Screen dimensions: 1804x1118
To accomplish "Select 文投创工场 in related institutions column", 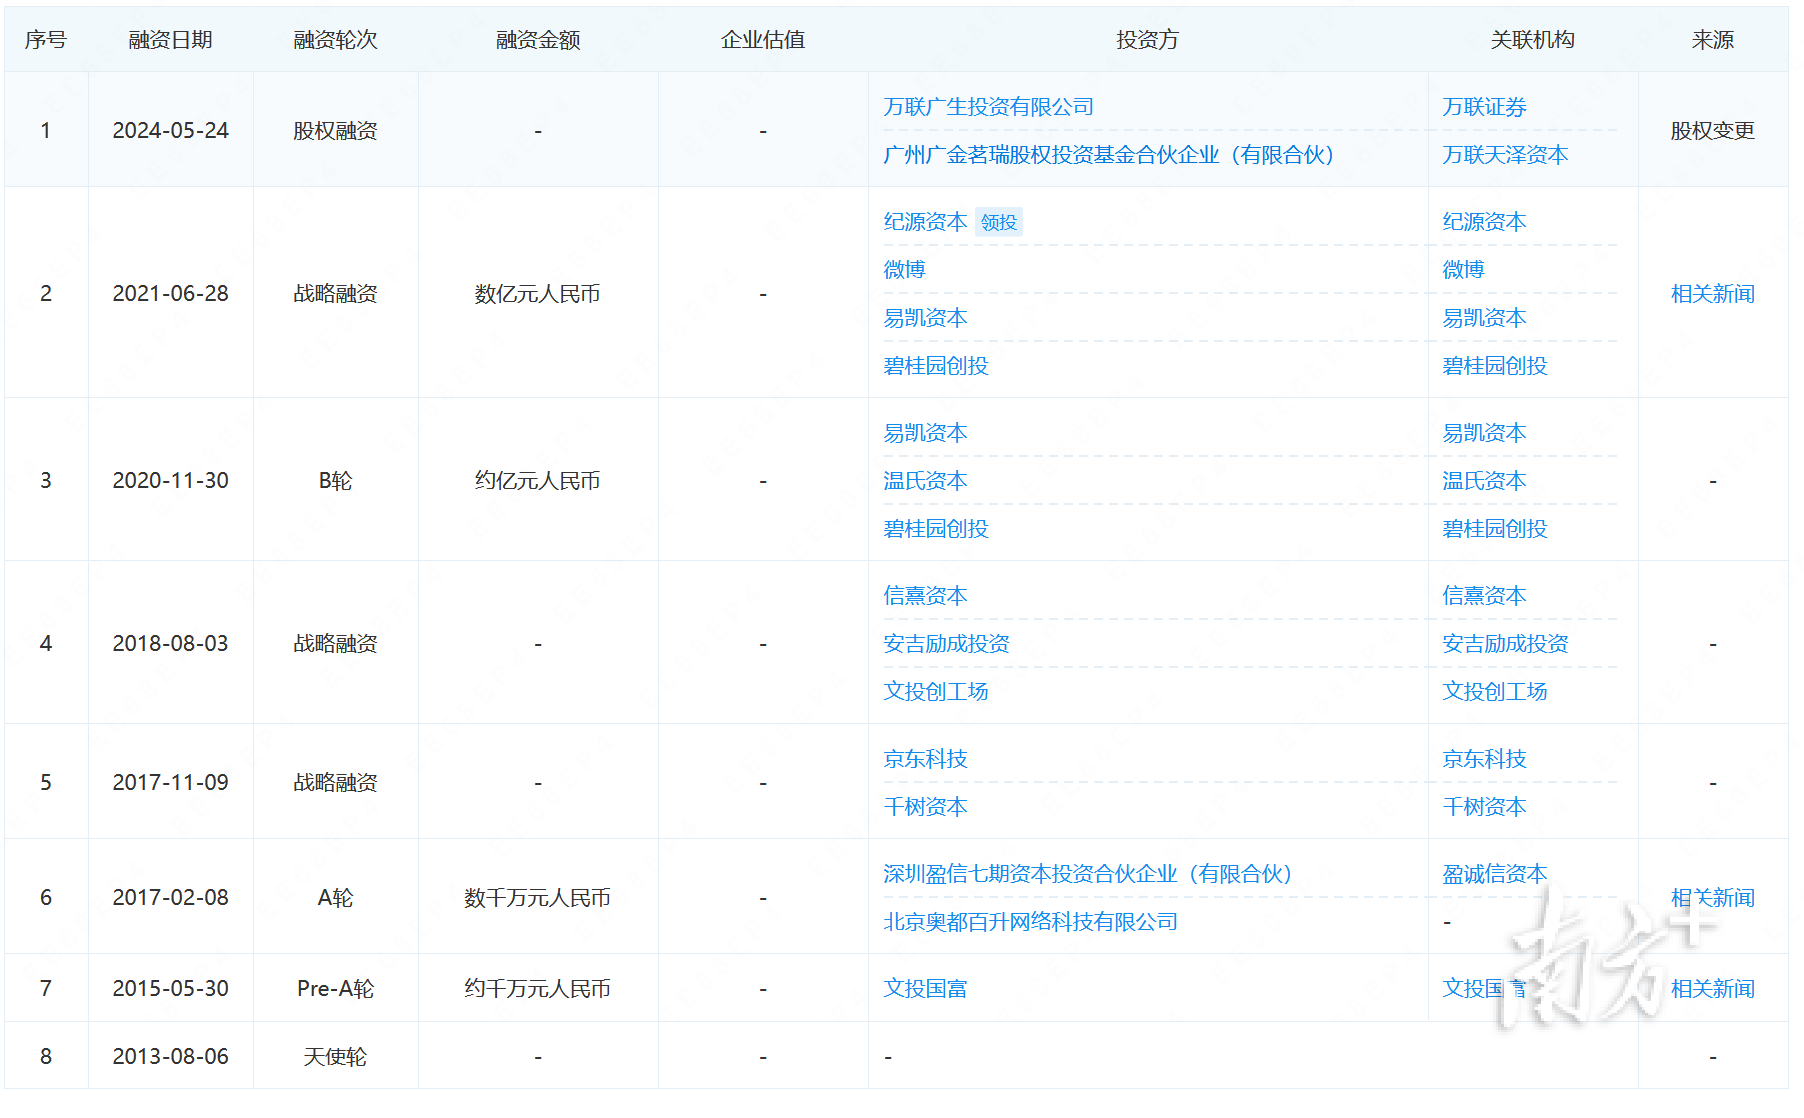I will (x=1494, y=692).
